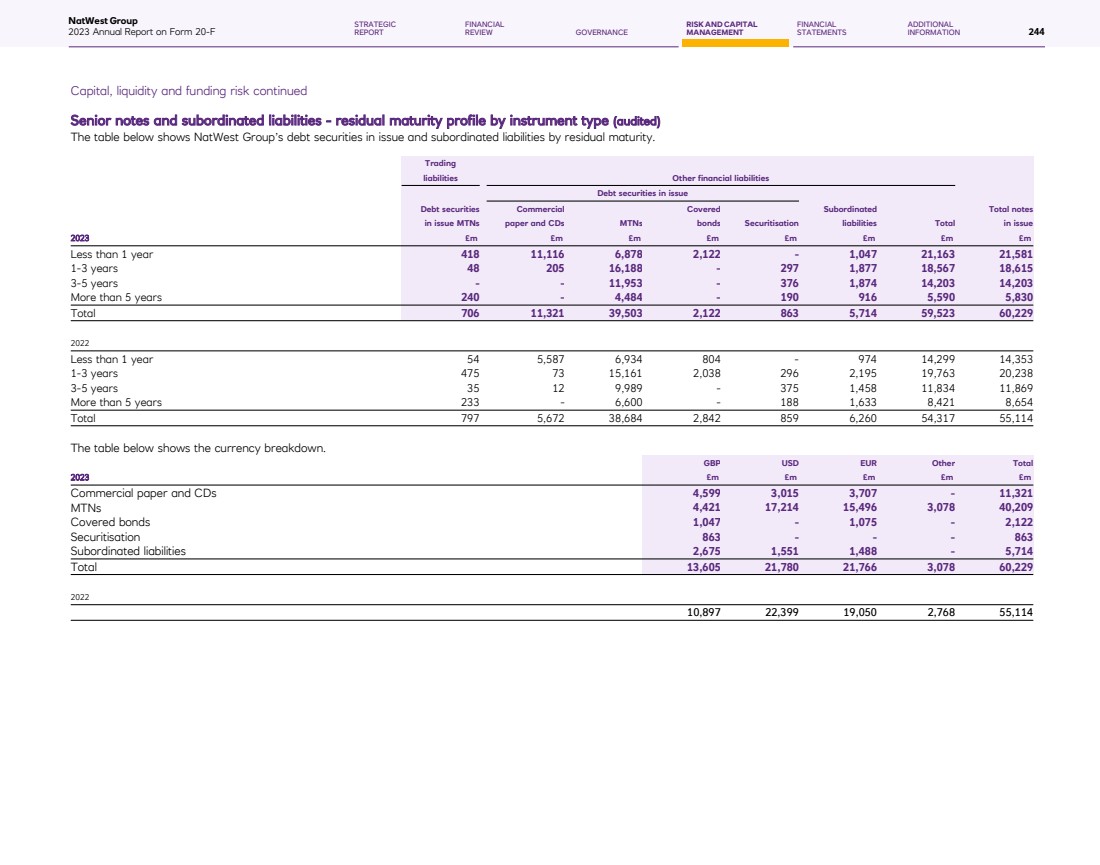Click the 'More than 5 years' 2023 row
The image size is (1100, 865).
(x=116, y=297)
